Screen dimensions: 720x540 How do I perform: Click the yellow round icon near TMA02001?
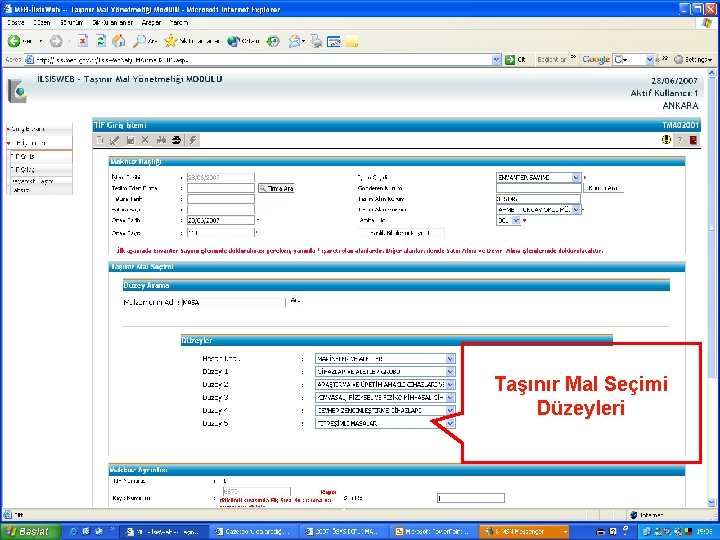[666, 140]
